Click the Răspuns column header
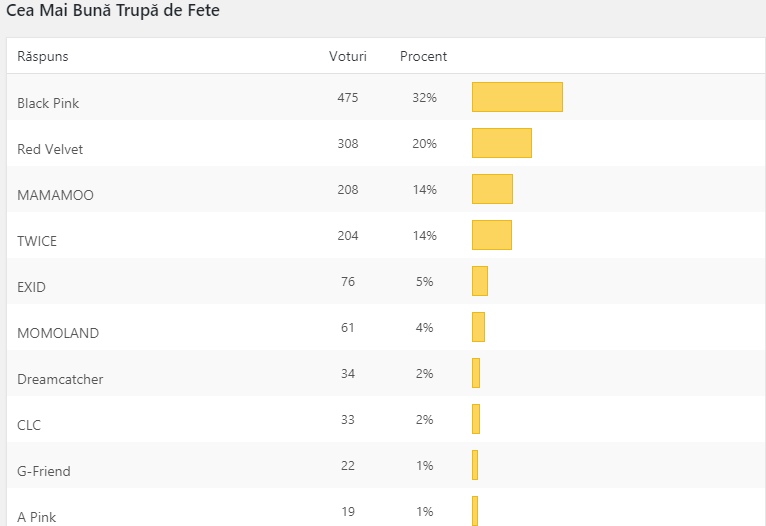The height and width of the screenshot is (526, 766). (43, 57)
